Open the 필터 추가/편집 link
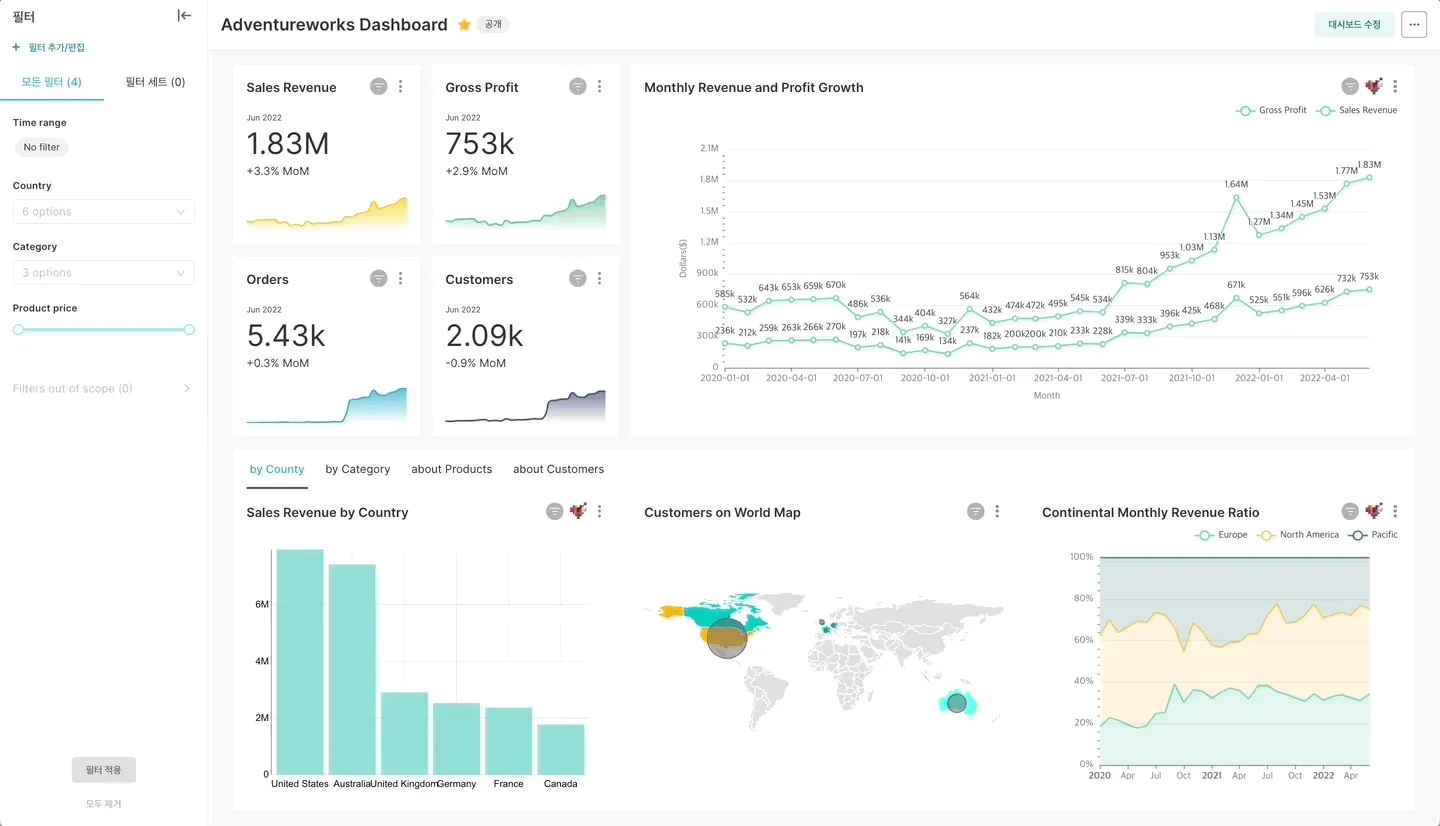The width and height of the screenshot is (1440, 826). tap(56, 48)
